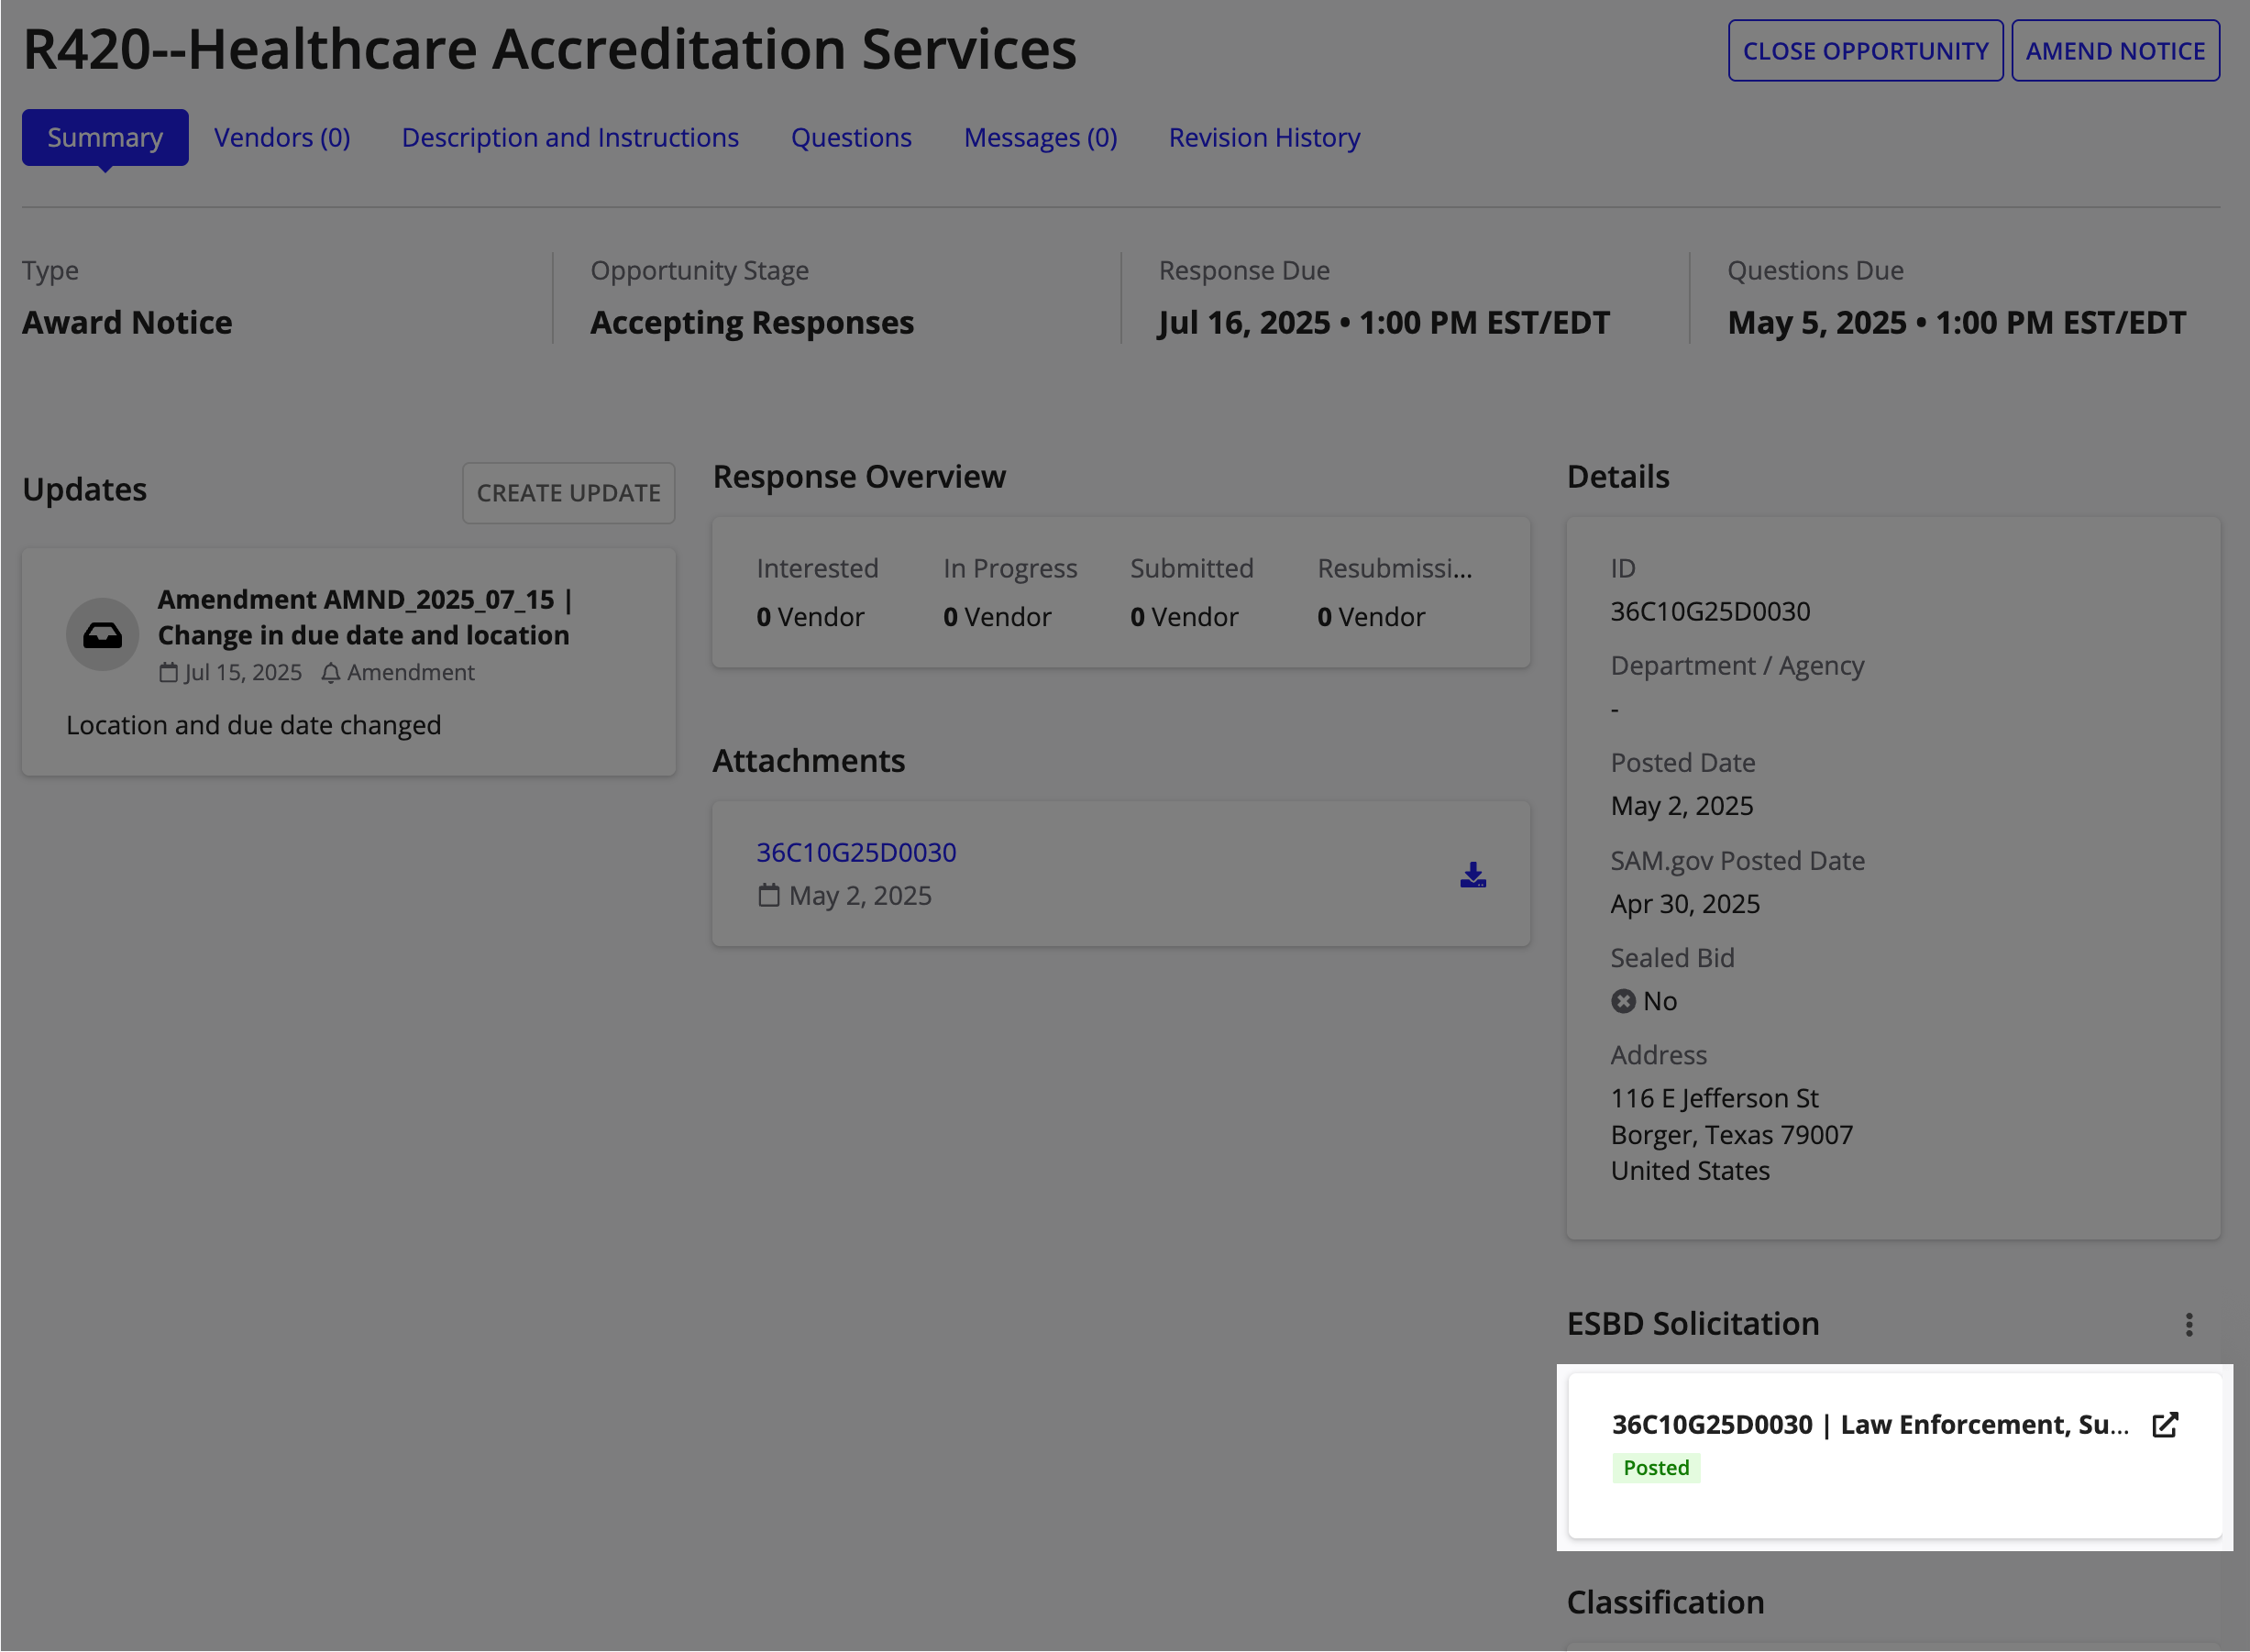This screenshot has width=2250, height=1652.
Task: Click the Close Opportunity button
Action: click(x=1865, y=51)
